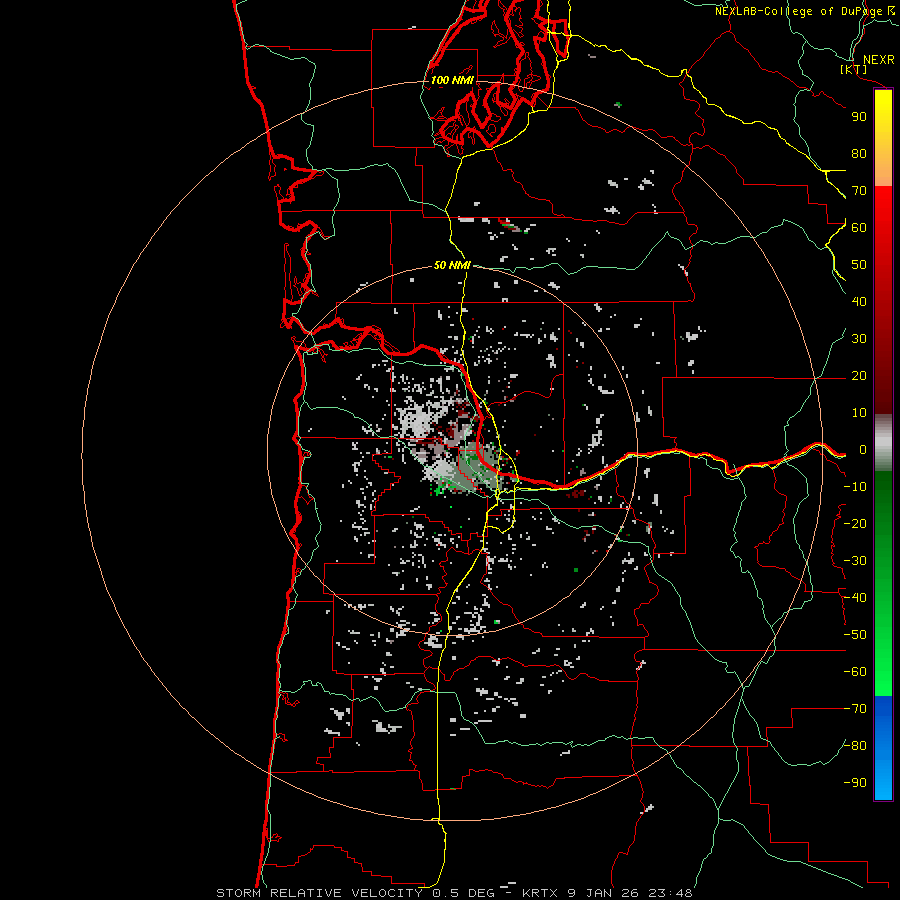Select the -90 velocity scale value
Viewport: 900px width, 900px height.
point(855,783)
